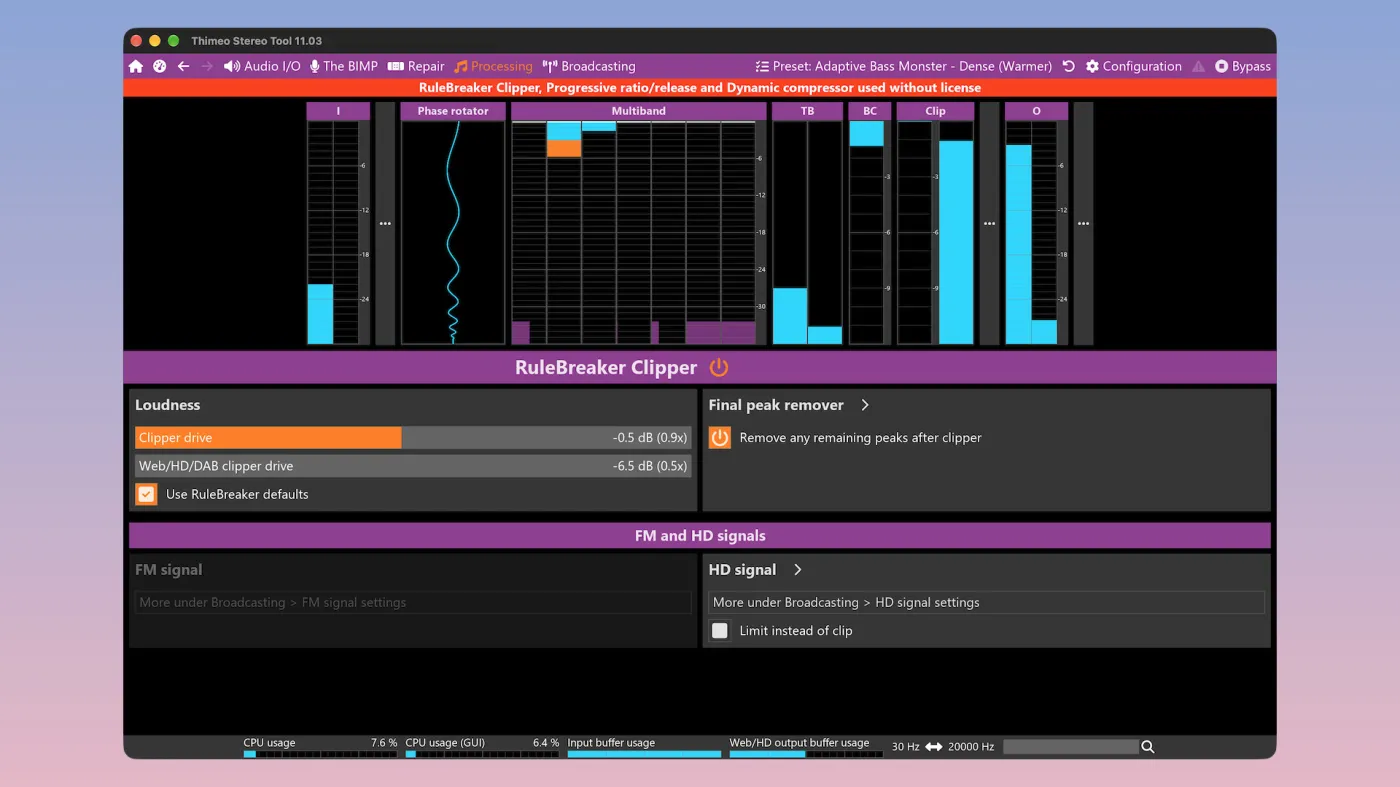Click the license warning banner
Viewport: 1400px width, 787px height.
[x=700, y=88]
